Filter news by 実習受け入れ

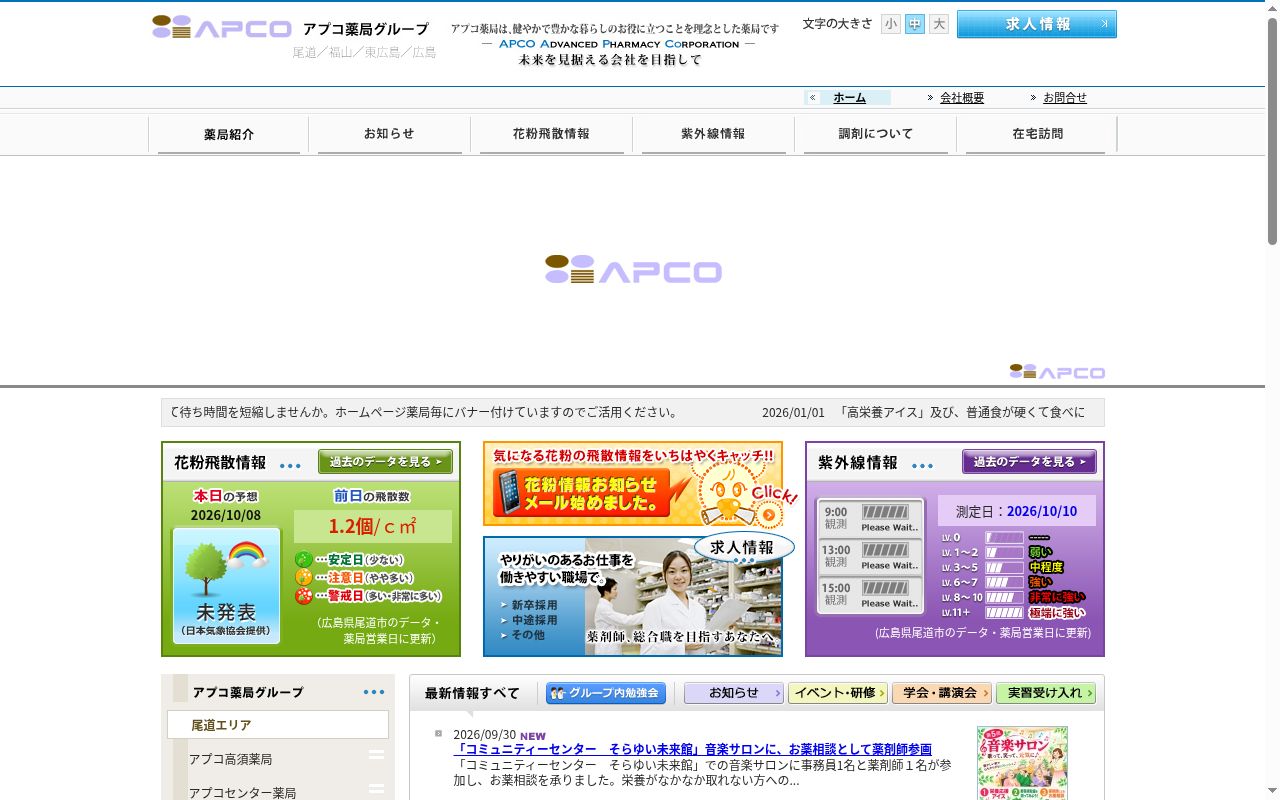click(1046, 693)
